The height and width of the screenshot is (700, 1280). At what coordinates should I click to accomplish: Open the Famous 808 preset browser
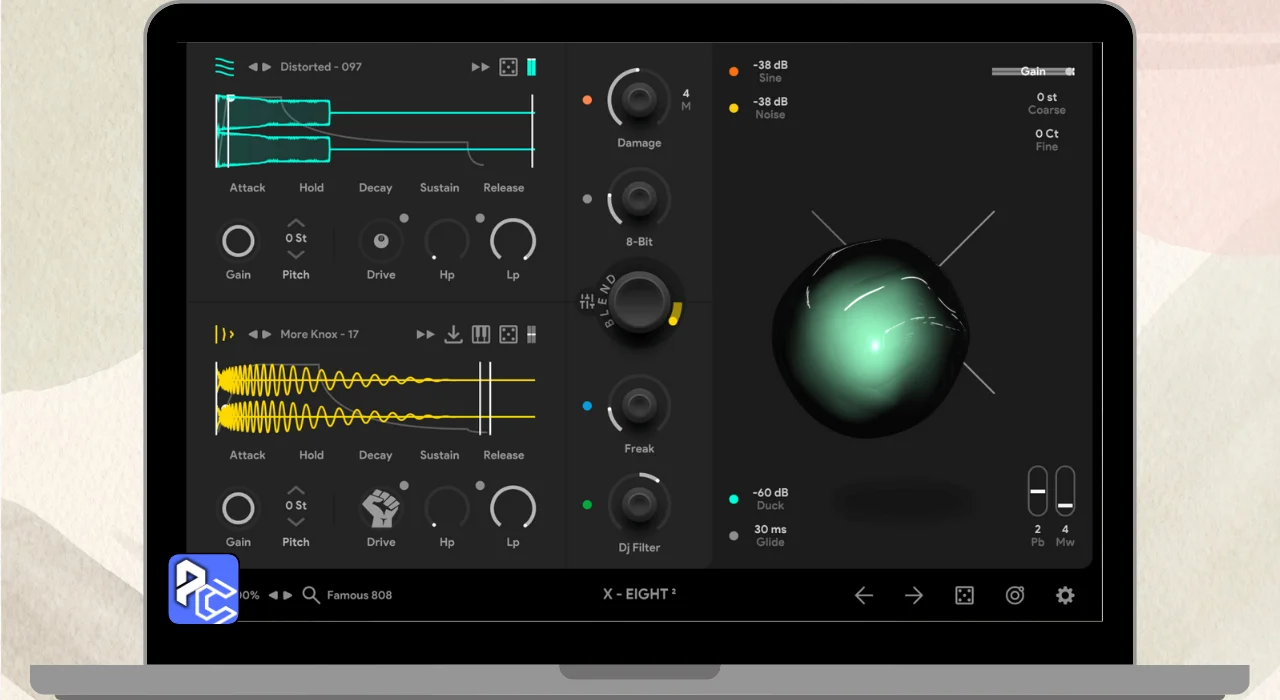[359, 595]
